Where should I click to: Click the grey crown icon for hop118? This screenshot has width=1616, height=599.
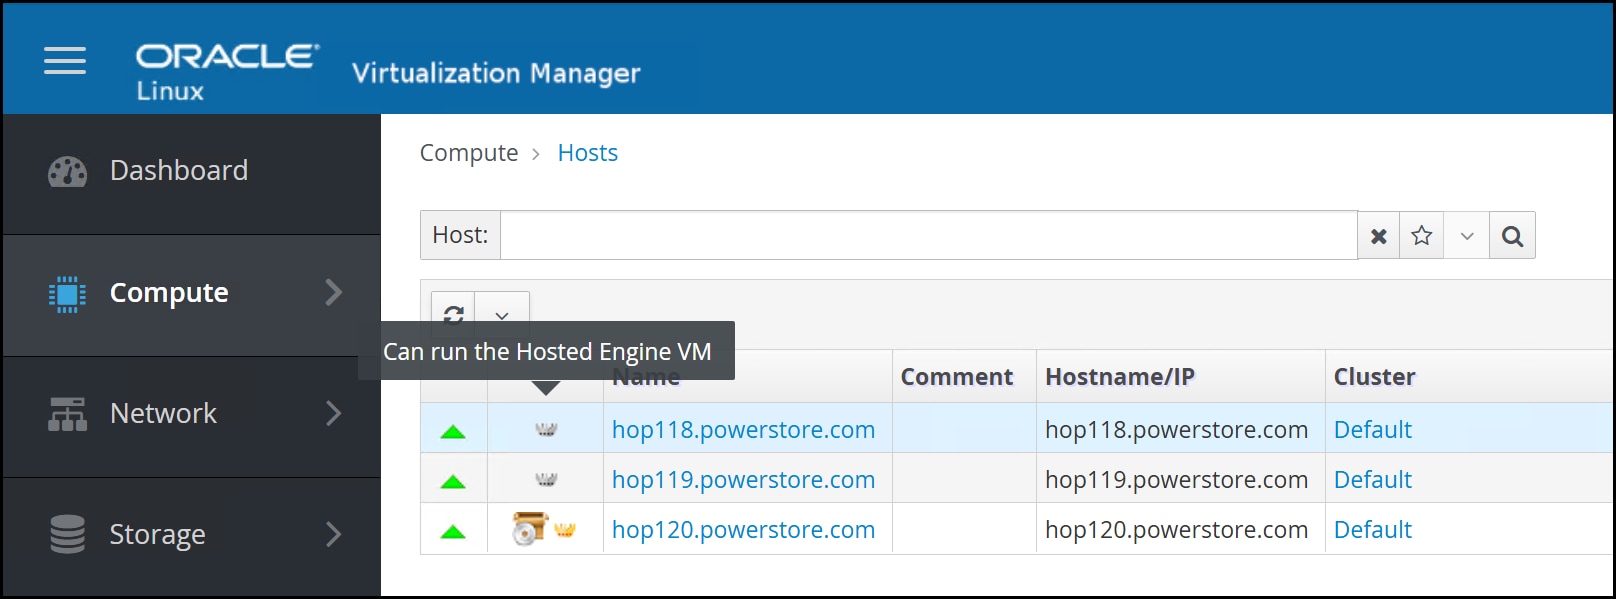coord(546,430)
